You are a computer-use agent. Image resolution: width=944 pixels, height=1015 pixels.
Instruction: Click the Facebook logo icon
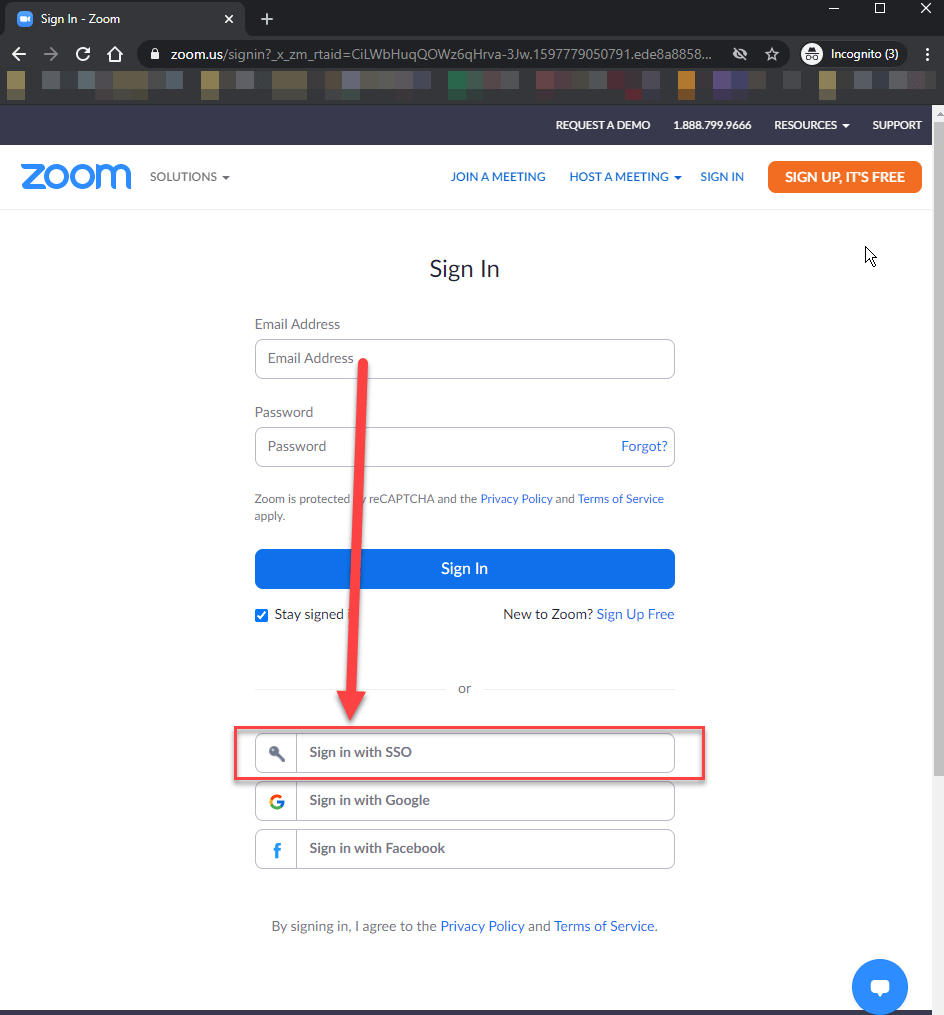(277, 849)
